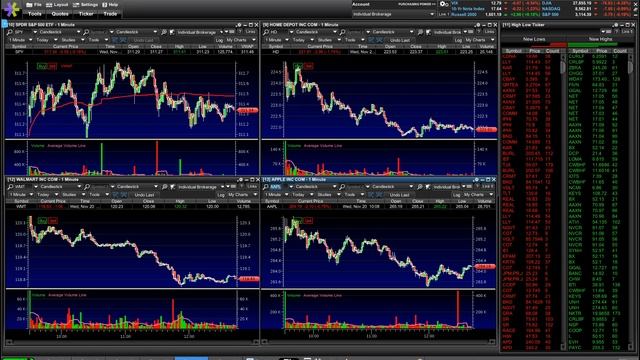Click the symbol search magnifier in Apple chart
Screen dimensions: 640x360
(x=265, y=187)
